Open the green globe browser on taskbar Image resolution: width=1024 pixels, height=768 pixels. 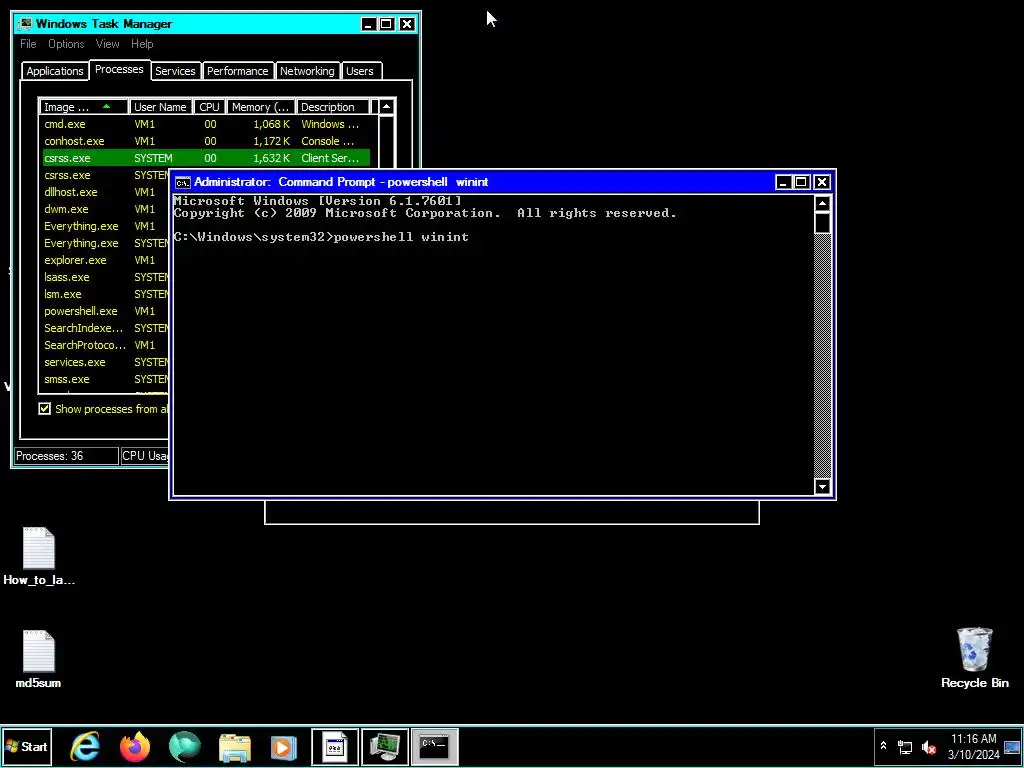[x=185, y=746]
